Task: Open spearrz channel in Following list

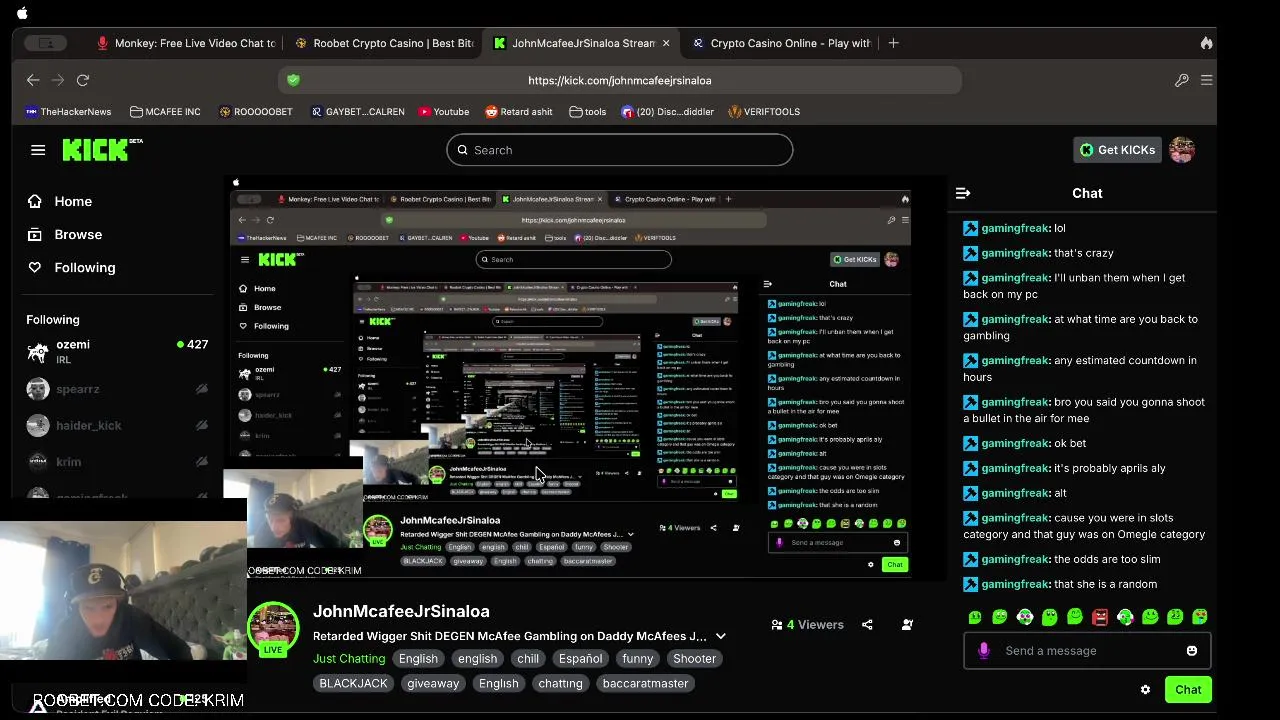Action: tap(117, 389)
